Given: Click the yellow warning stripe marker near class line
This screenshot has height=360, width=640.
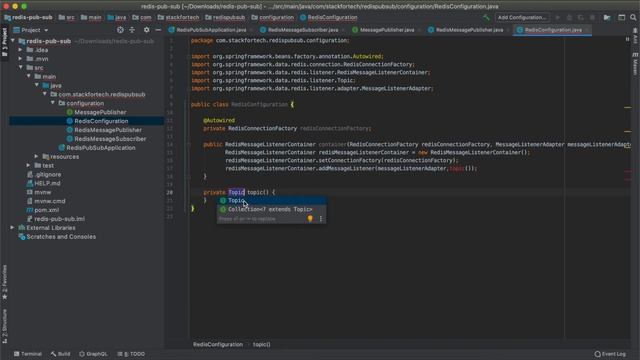Looking at the screenshot, I should [x=627, y=107].
